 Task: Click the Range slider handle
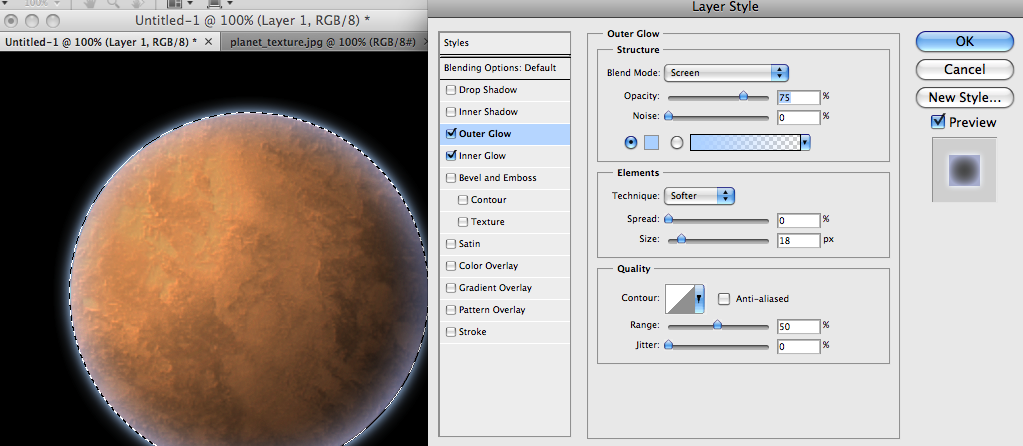718,324
